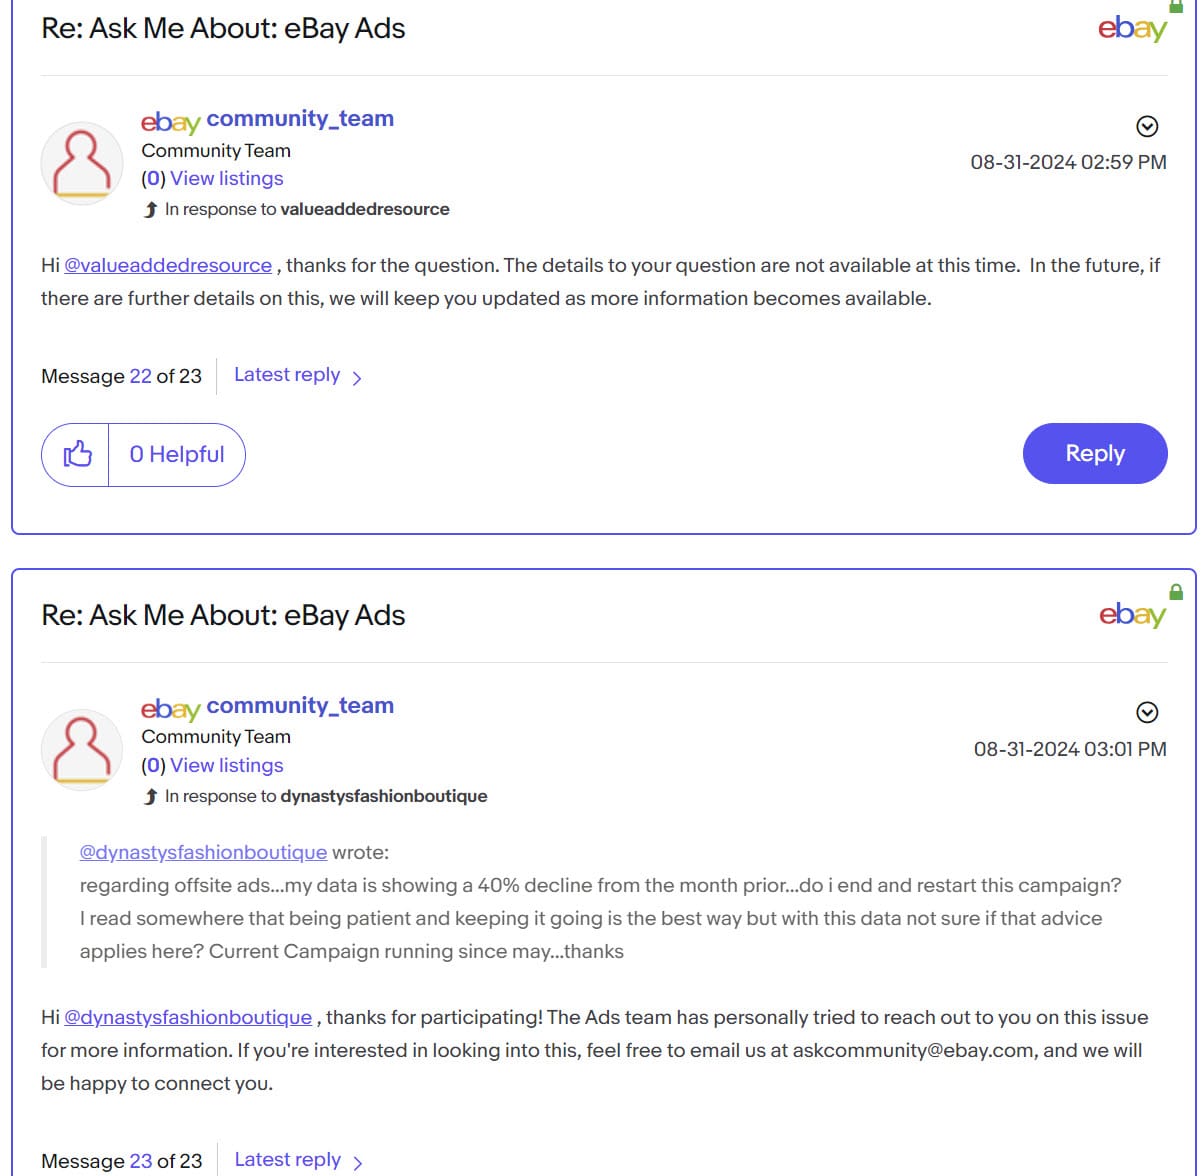The width and height of the screenshot is (1203, 1176).
Task: Click the message 23 number link
Action: coord(140,1161)
